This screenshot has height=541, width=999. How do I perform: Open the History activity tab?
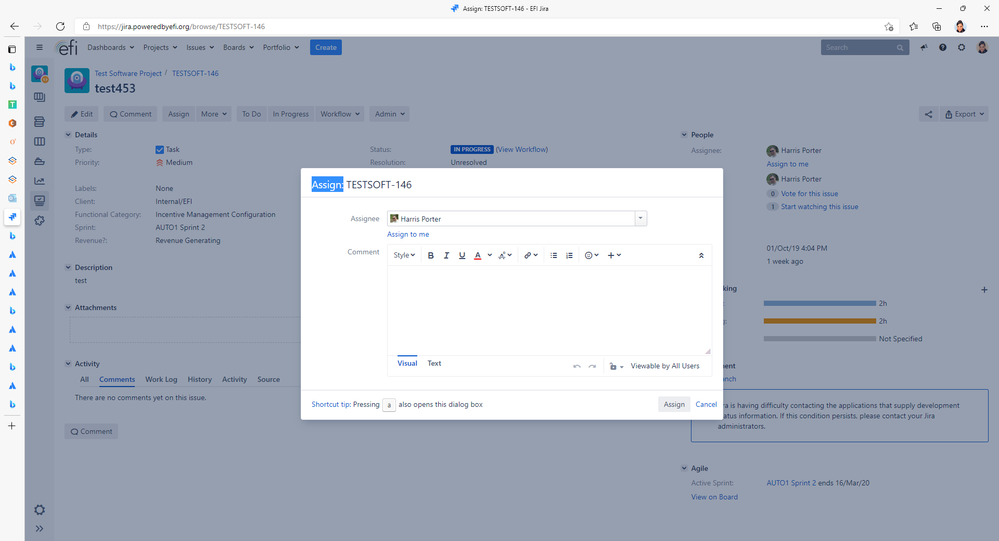tap(199, 380)
